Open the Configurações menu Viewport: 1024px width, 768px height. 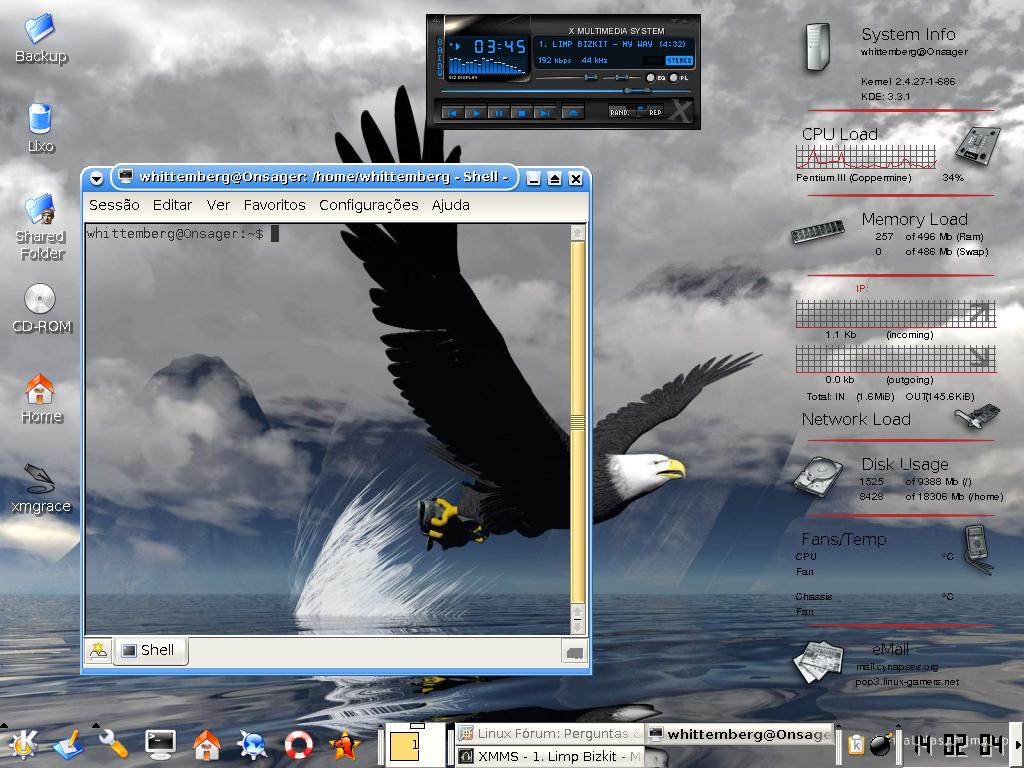click(368, 205)
